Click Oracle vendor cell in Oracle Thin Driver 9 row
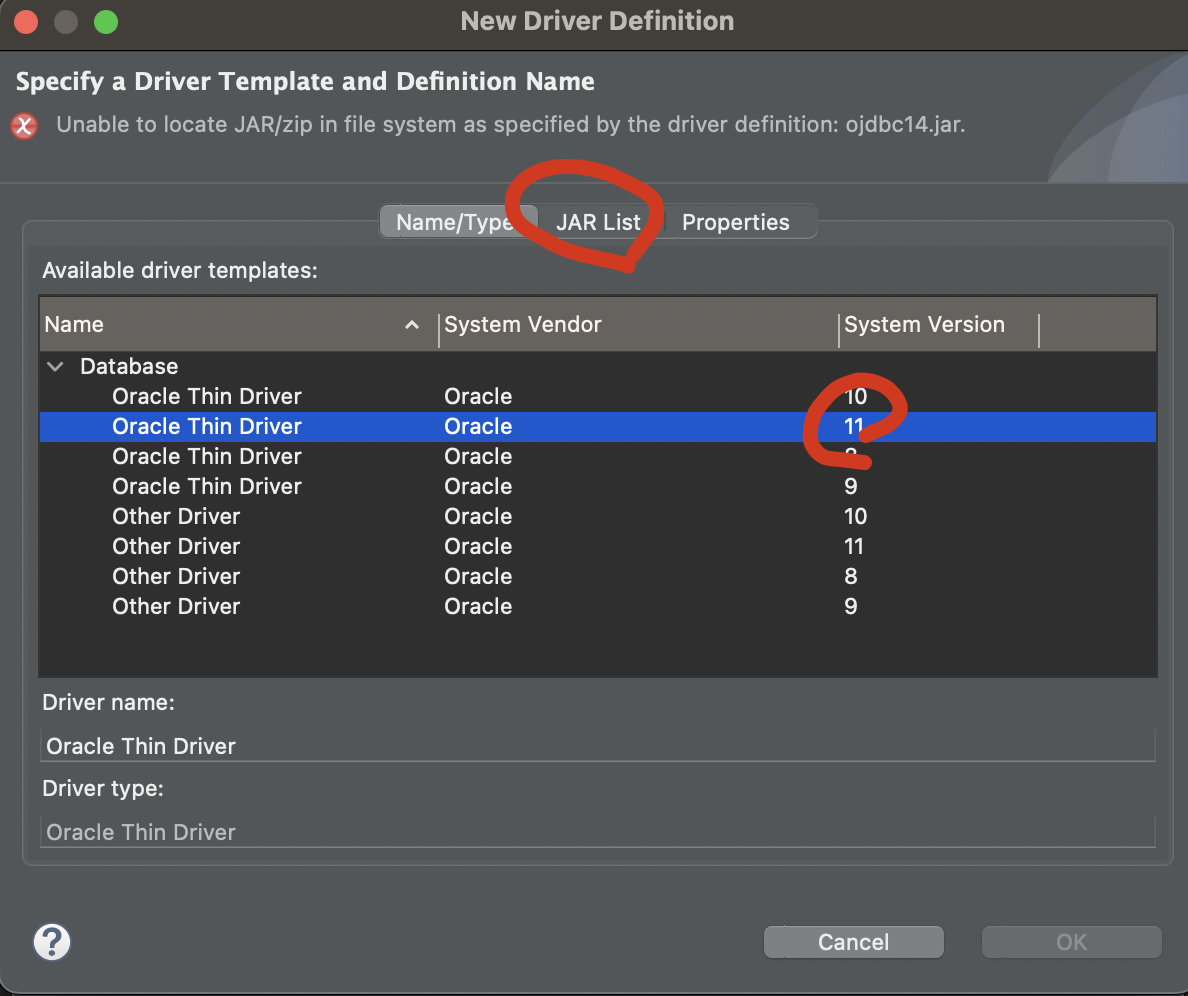Screen dimensions: 1188x996 tap(478, 486)
